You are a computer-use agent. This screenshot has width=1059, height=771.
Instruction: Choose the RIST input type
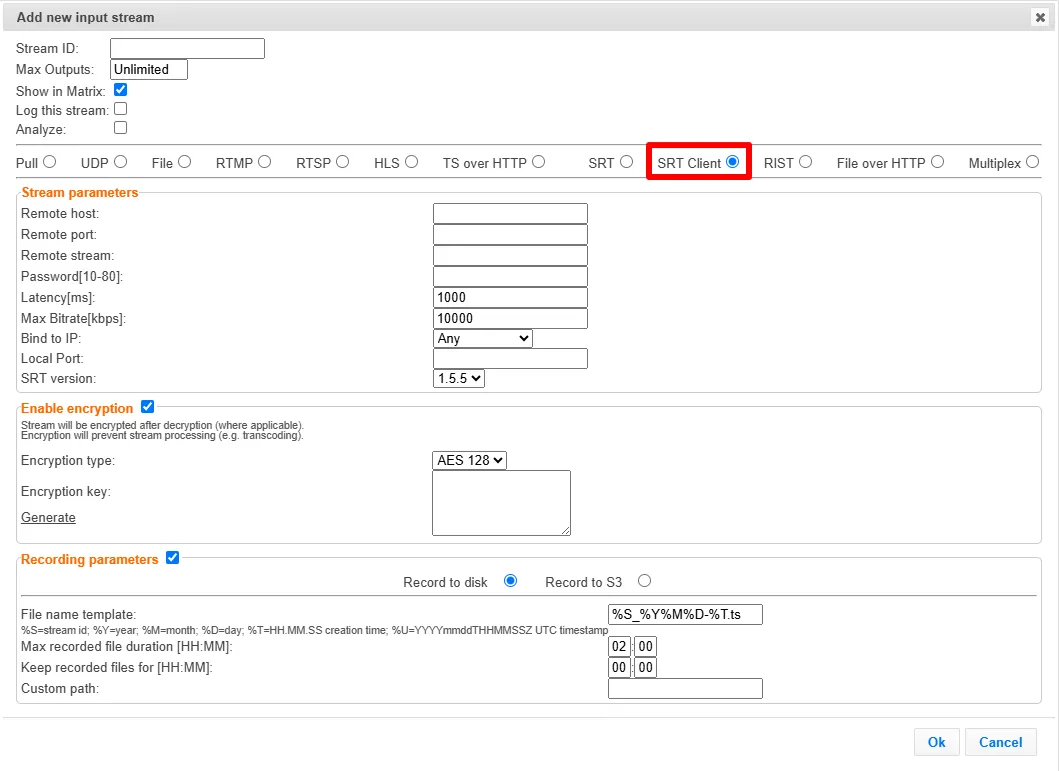pyautogui.click(x=806, y=162)
